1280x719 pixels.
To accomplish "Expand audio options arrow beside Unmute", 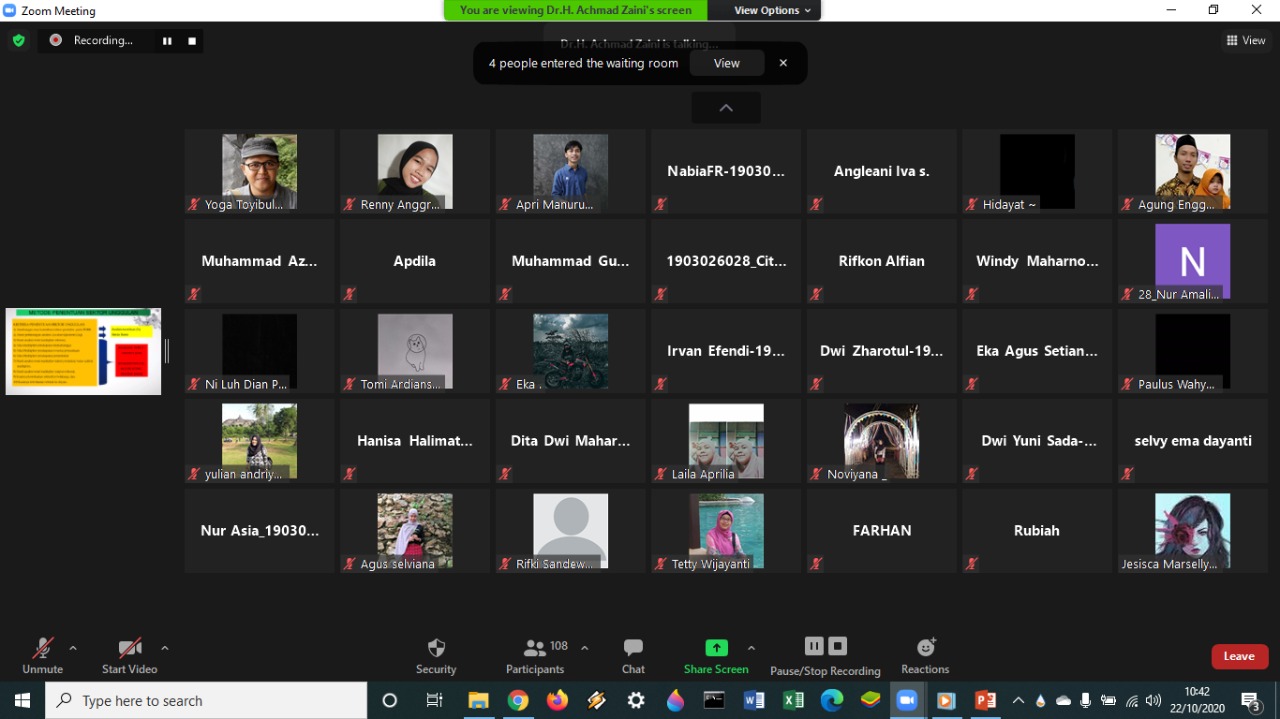I will pos(73,648).
